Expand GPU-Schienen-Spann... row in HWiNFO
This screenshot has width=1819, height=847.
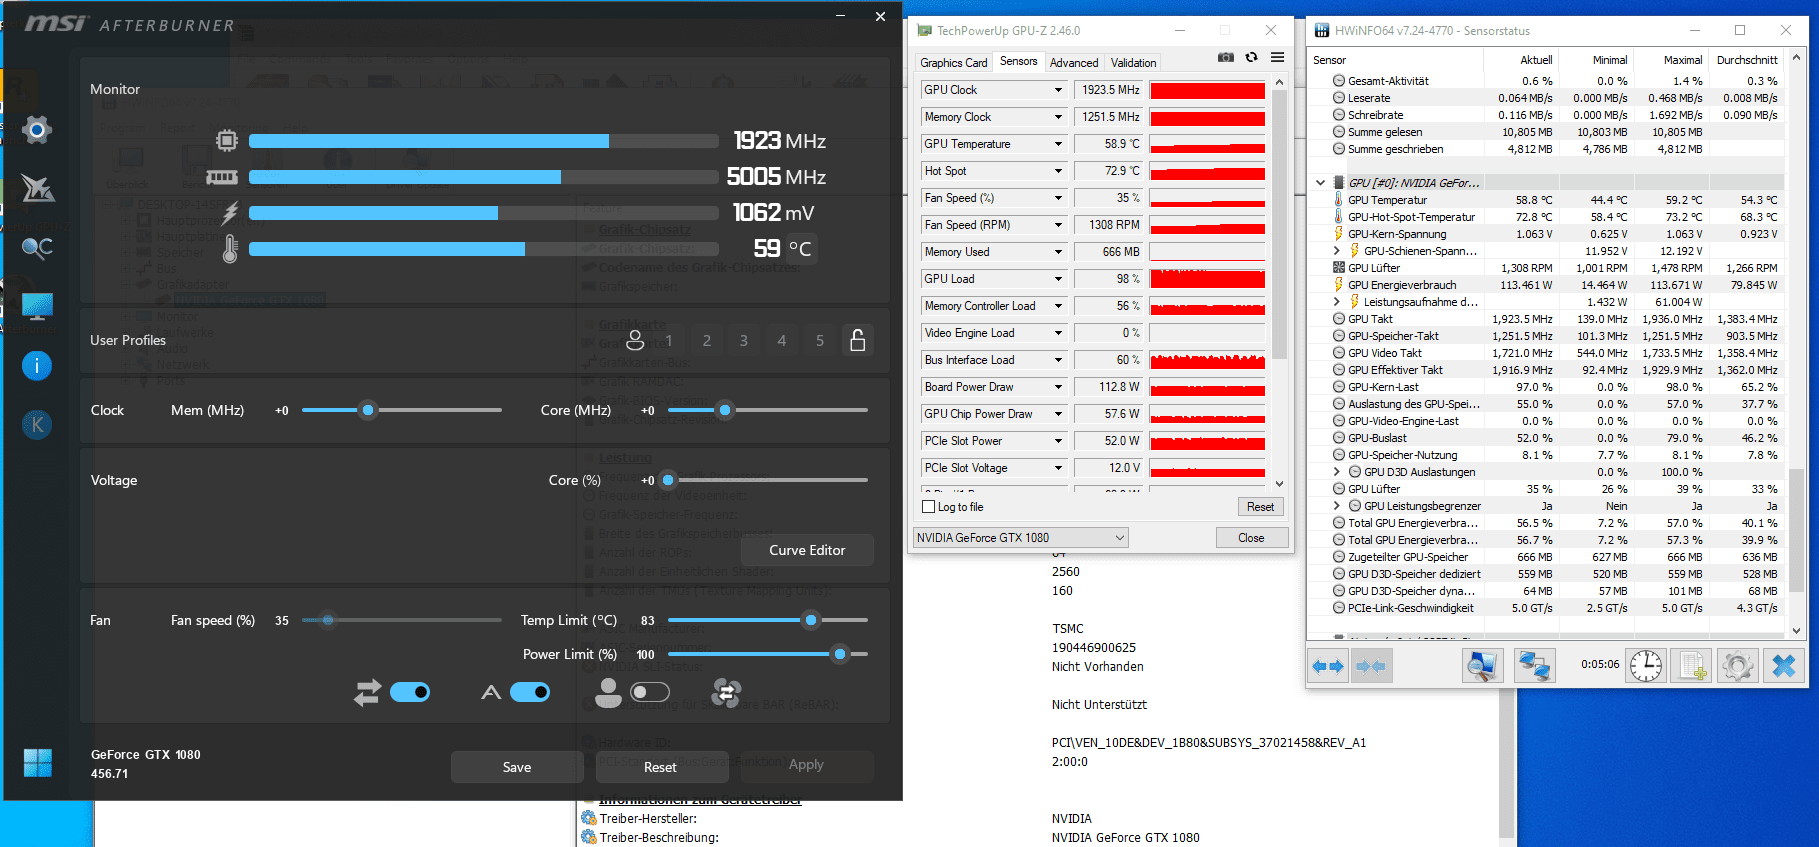(1337, 251)
